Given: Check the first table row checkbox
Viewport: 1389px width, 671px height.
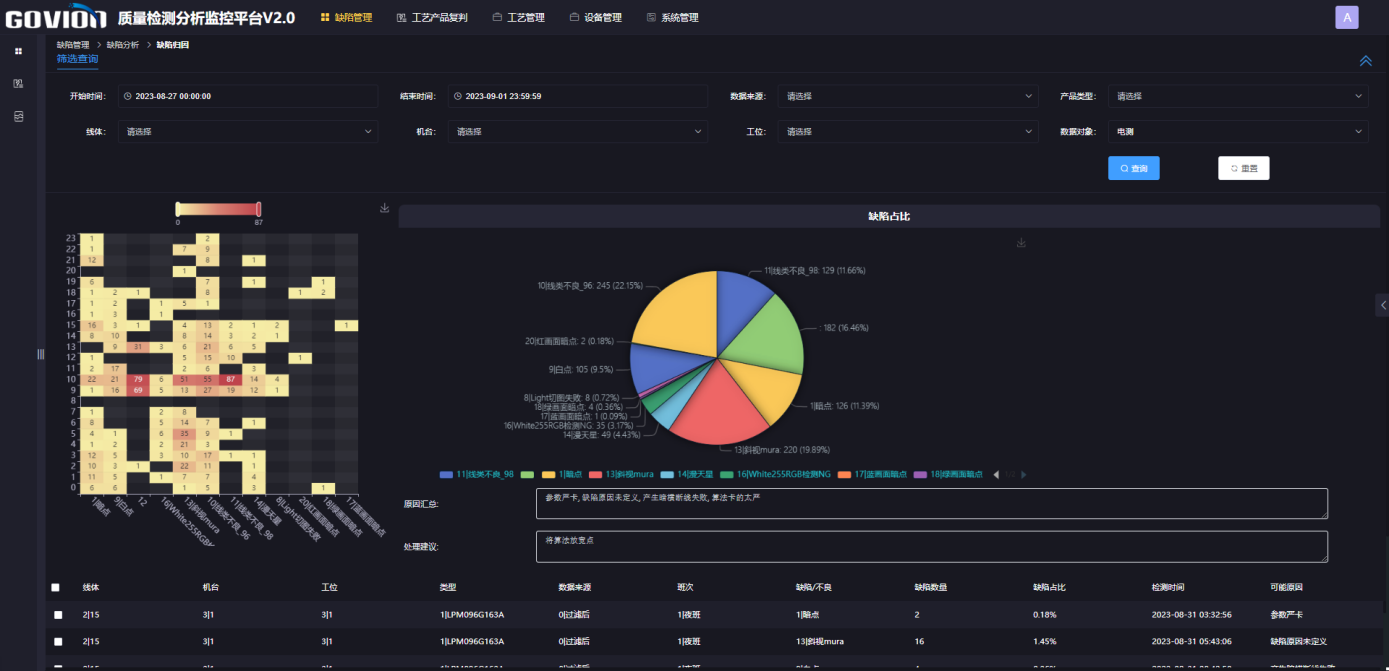Looking at the screenshot, I should coord(58,615).
